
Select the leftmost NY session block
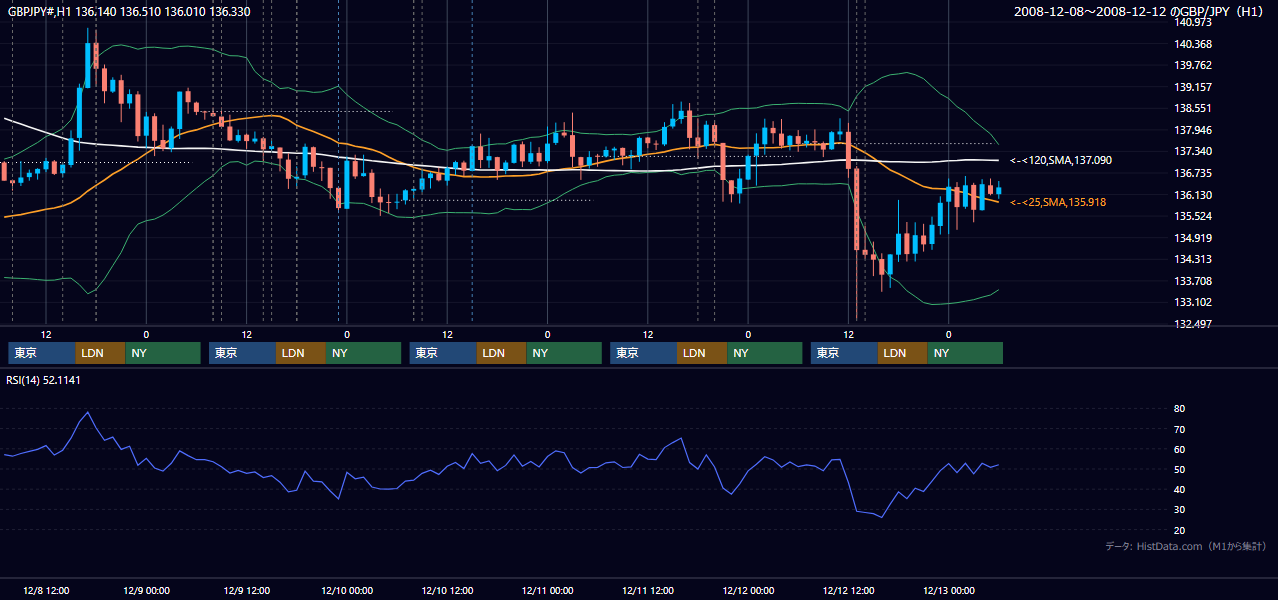(163, 353)
